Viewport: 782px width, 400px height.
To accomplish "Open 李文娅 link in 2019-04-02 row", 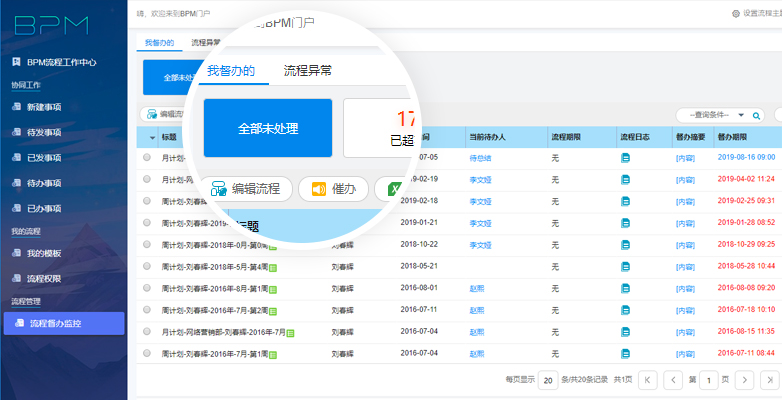I will pos(480,179).
